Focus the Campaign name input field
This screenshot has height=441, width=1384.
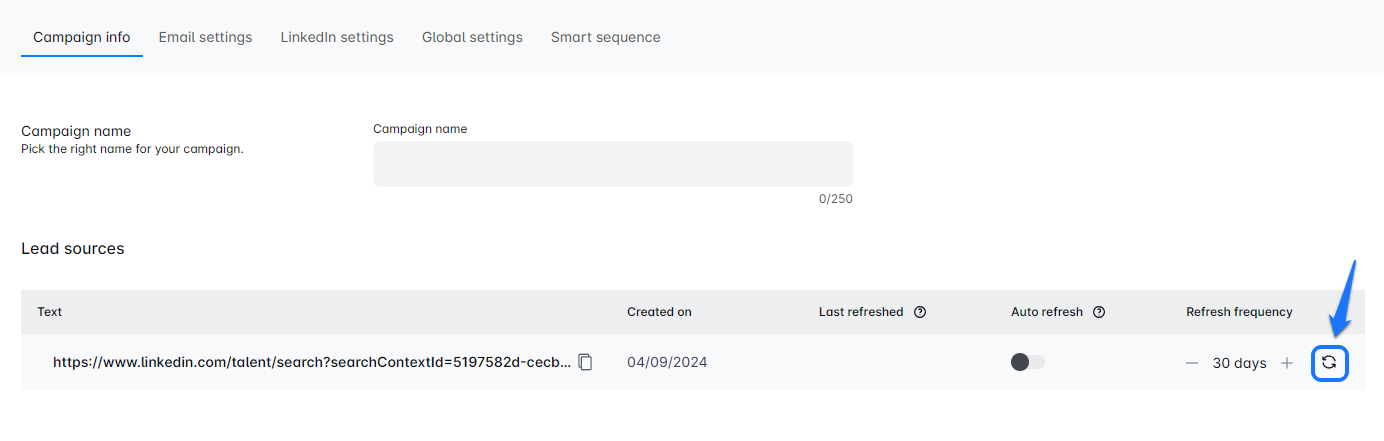(x=612, y=164)
